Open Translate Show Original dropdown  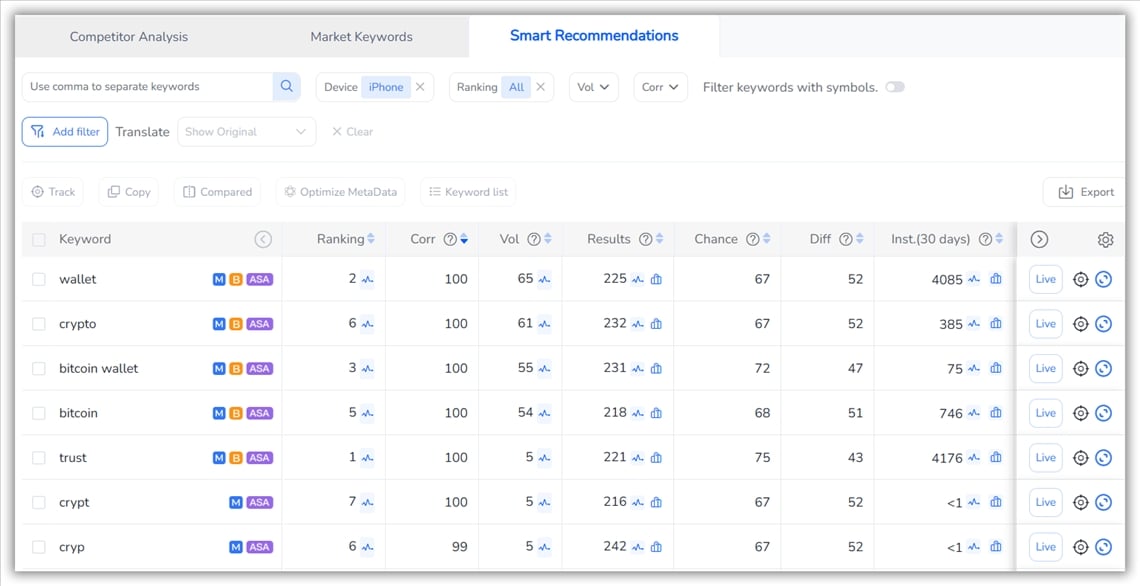click(x=246, y=132)
